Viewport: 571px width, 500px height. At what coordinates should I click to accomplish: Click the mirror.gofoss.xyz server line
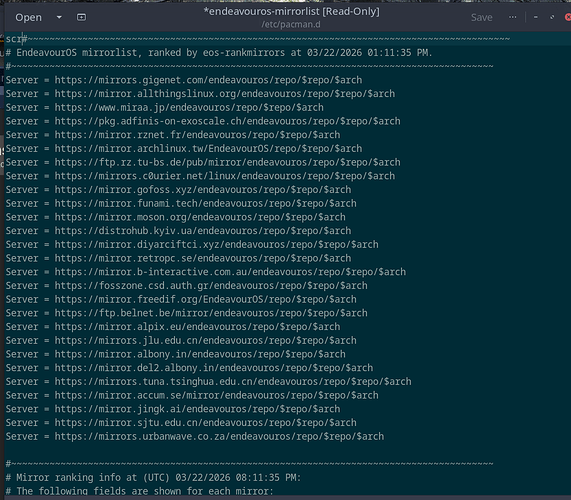tap(178, 190)
